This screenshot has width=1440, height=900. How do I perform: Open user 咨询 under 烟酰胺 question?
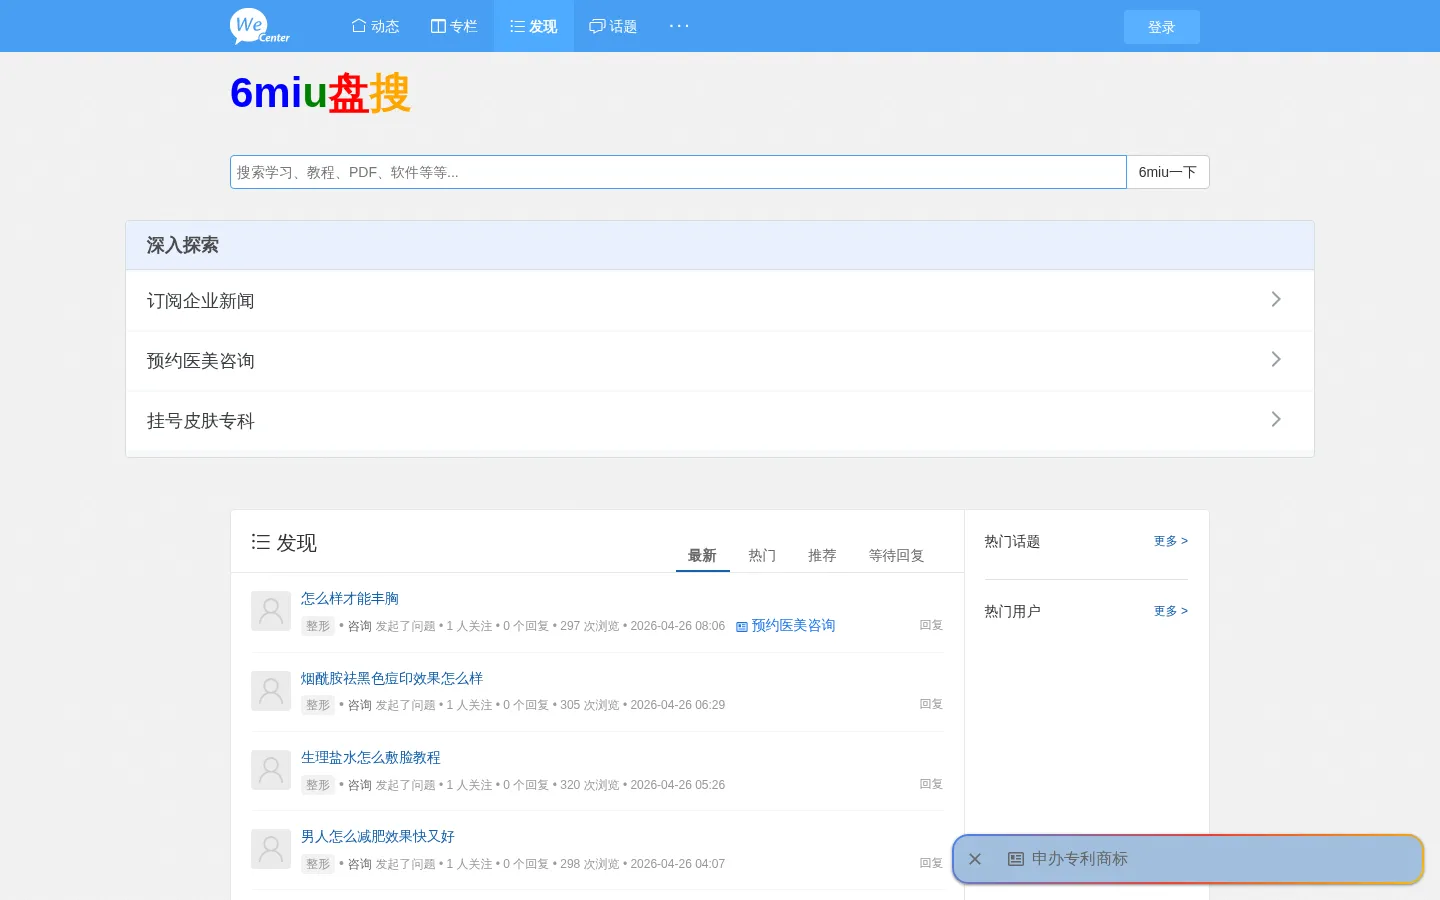point(360,705)
